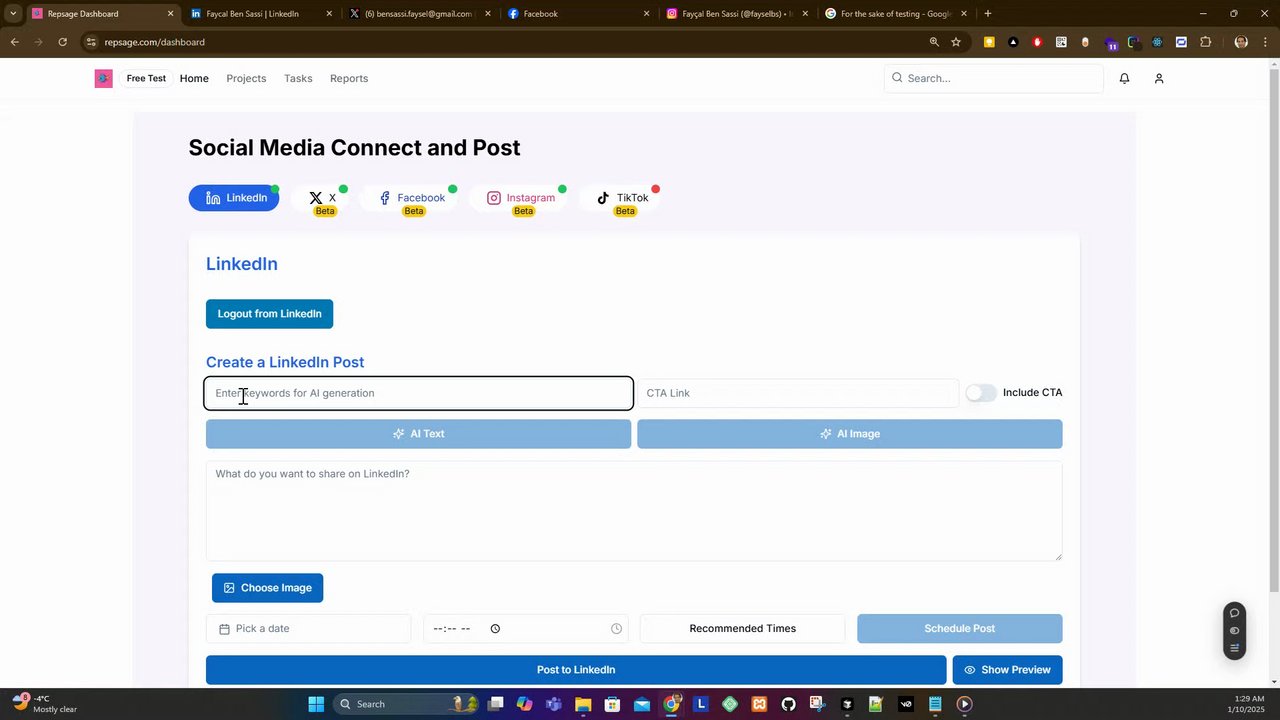Open Chrome profile avatar
1280x720 pixels.
coord(1241,42)
